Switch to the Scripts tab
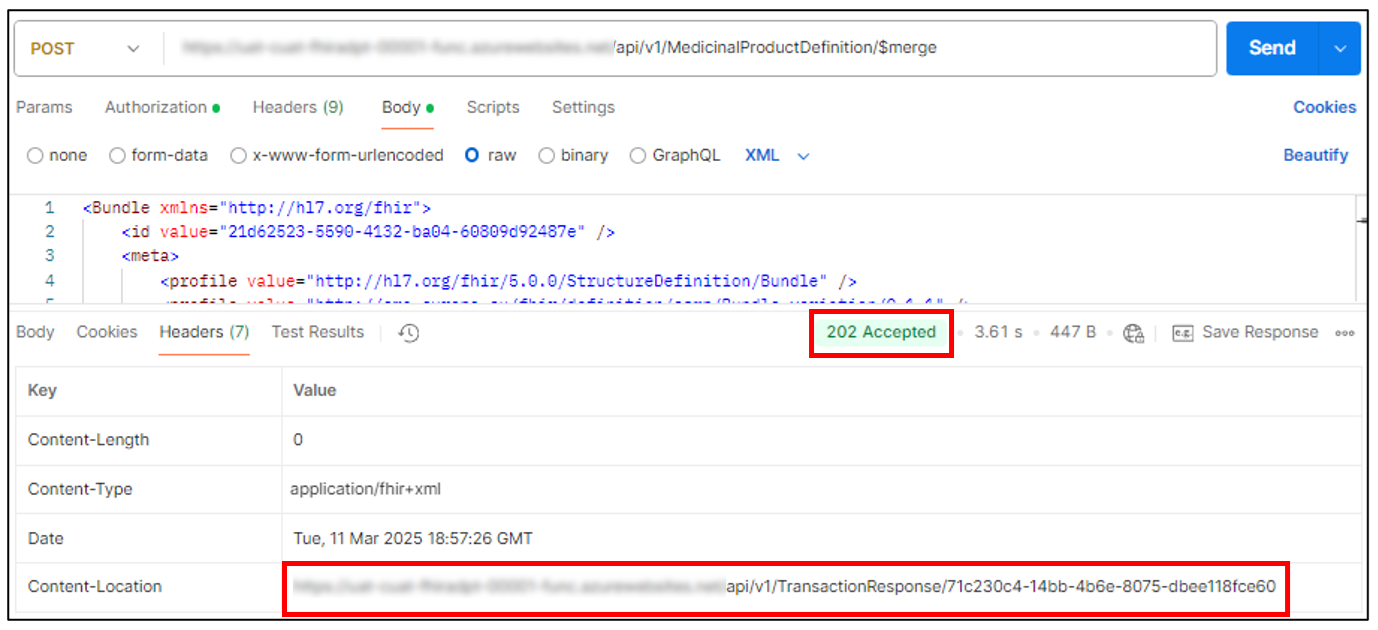 tap(493, 107)
